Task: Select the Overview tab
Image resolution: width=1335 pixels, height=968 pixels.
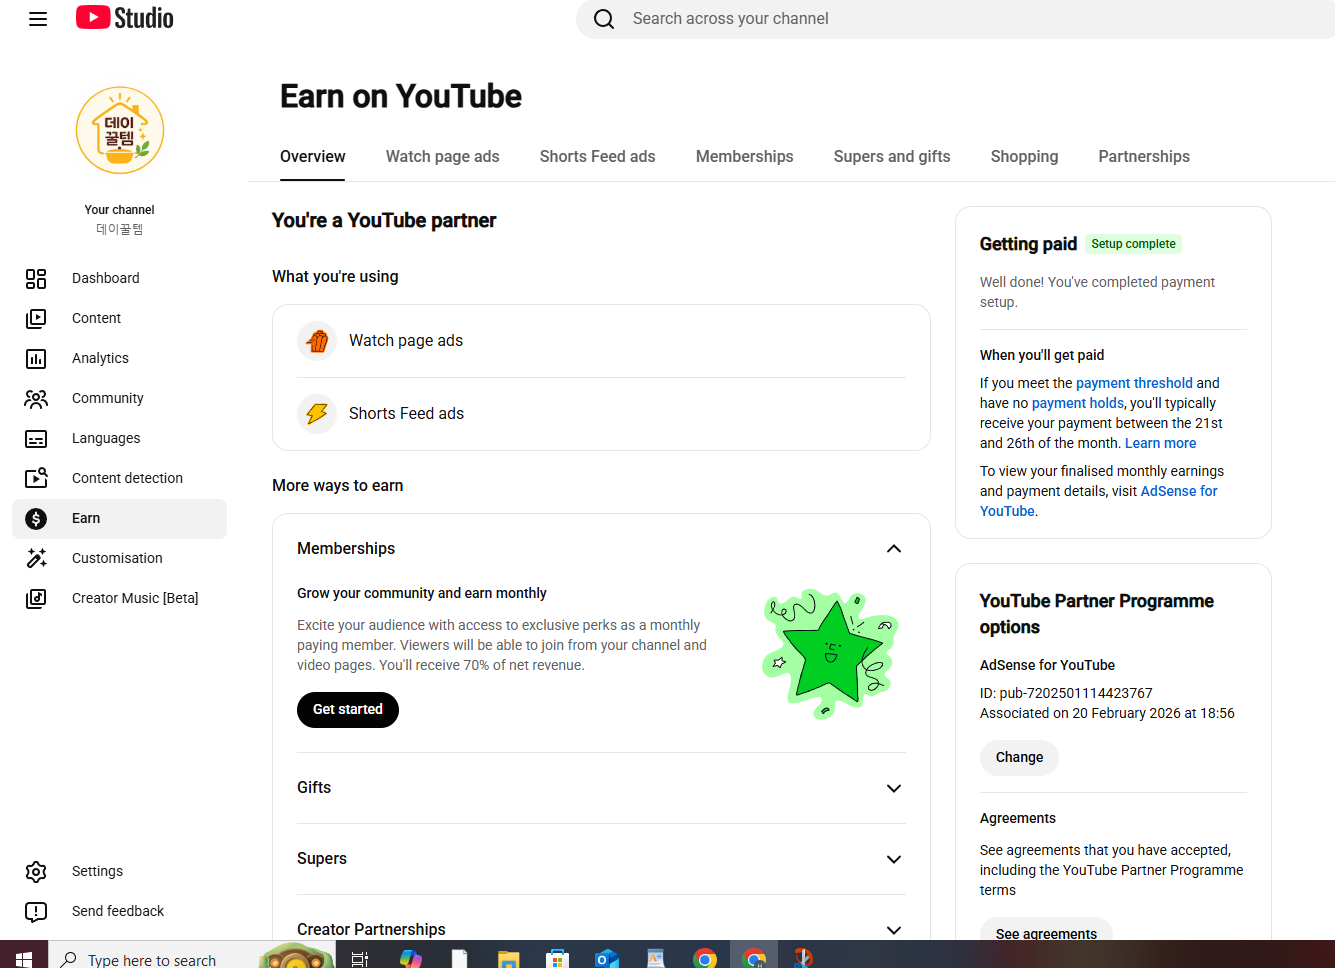Action: 313,156
